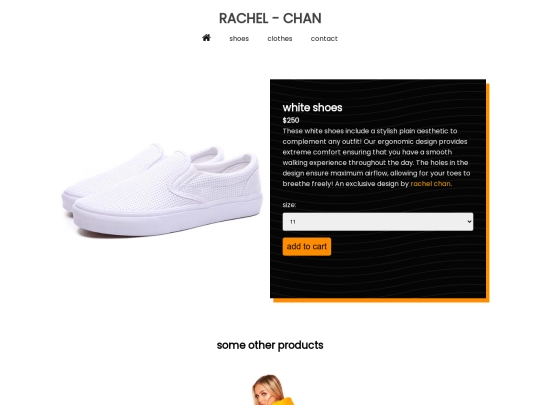Click the rear shoe's heel opening

pyautogui.click(x=208, y=154)
